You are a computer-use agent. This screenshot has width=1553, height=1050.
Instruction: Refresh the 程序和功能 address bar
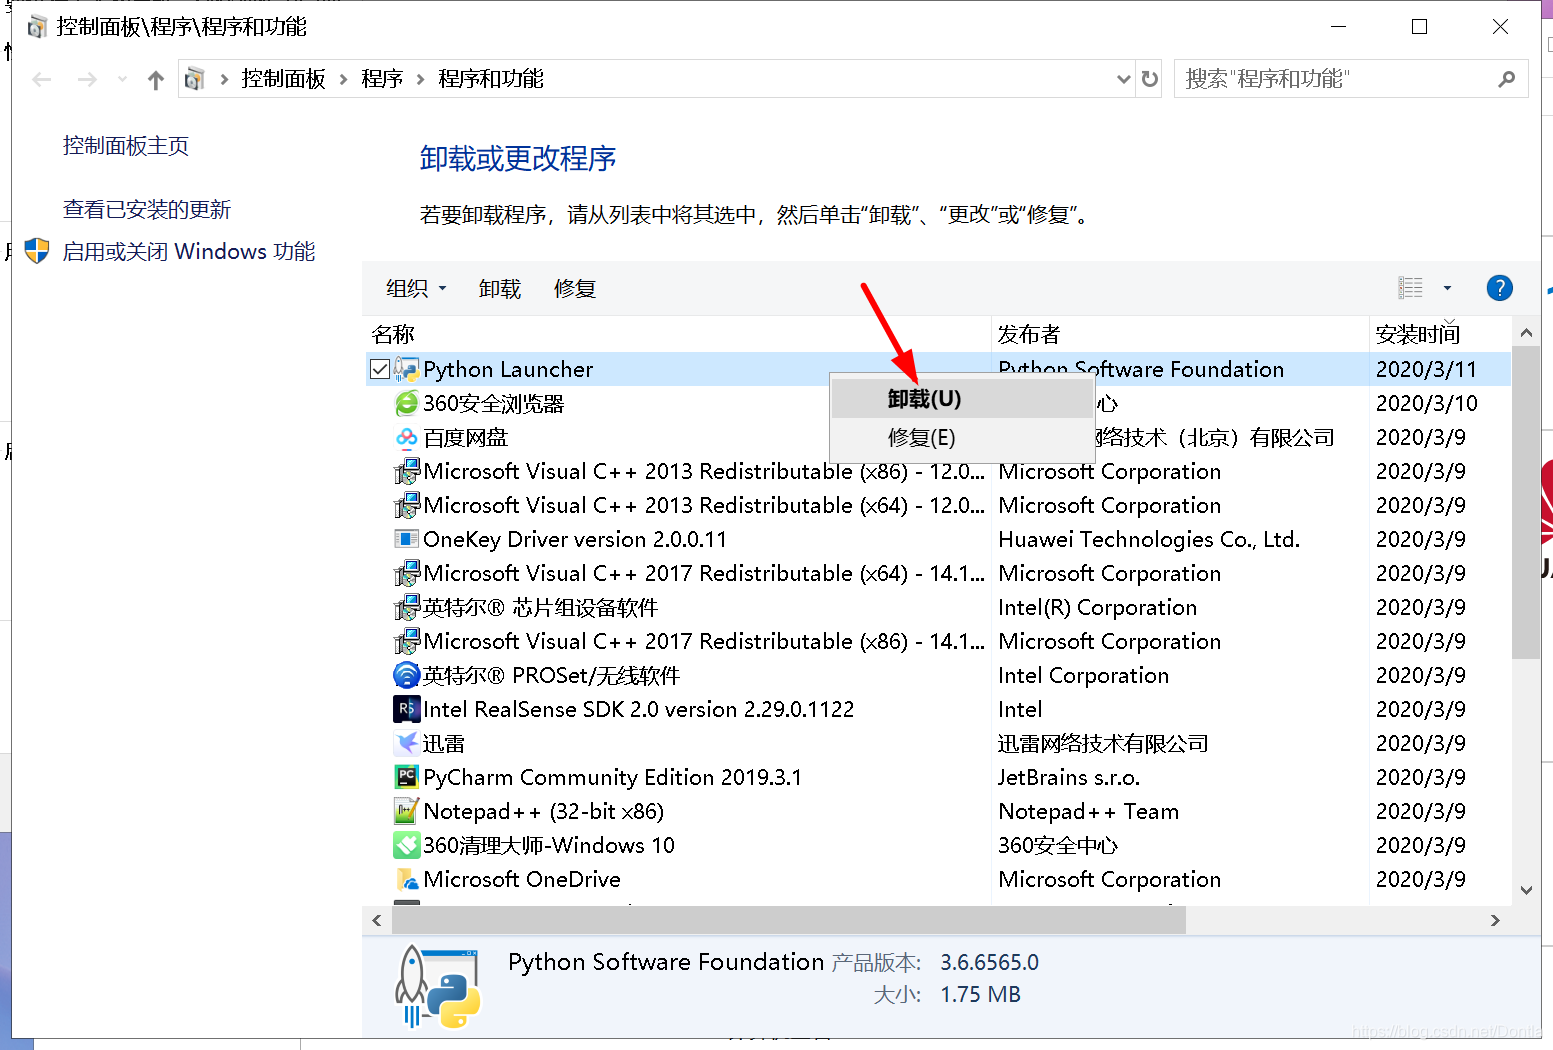1150,79
